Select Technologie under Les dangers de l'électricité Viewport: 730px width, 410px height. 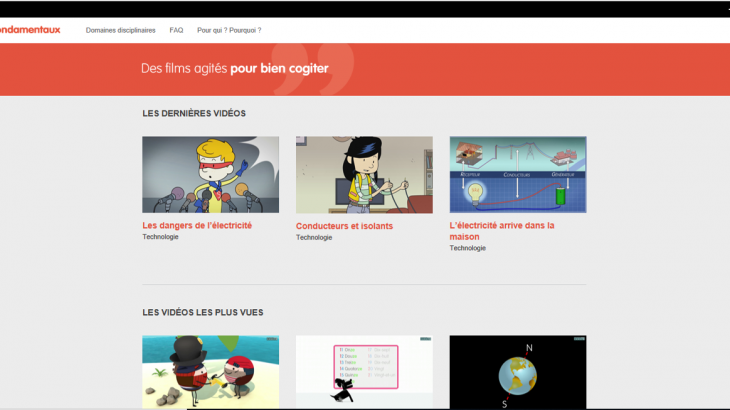(160, 238)
